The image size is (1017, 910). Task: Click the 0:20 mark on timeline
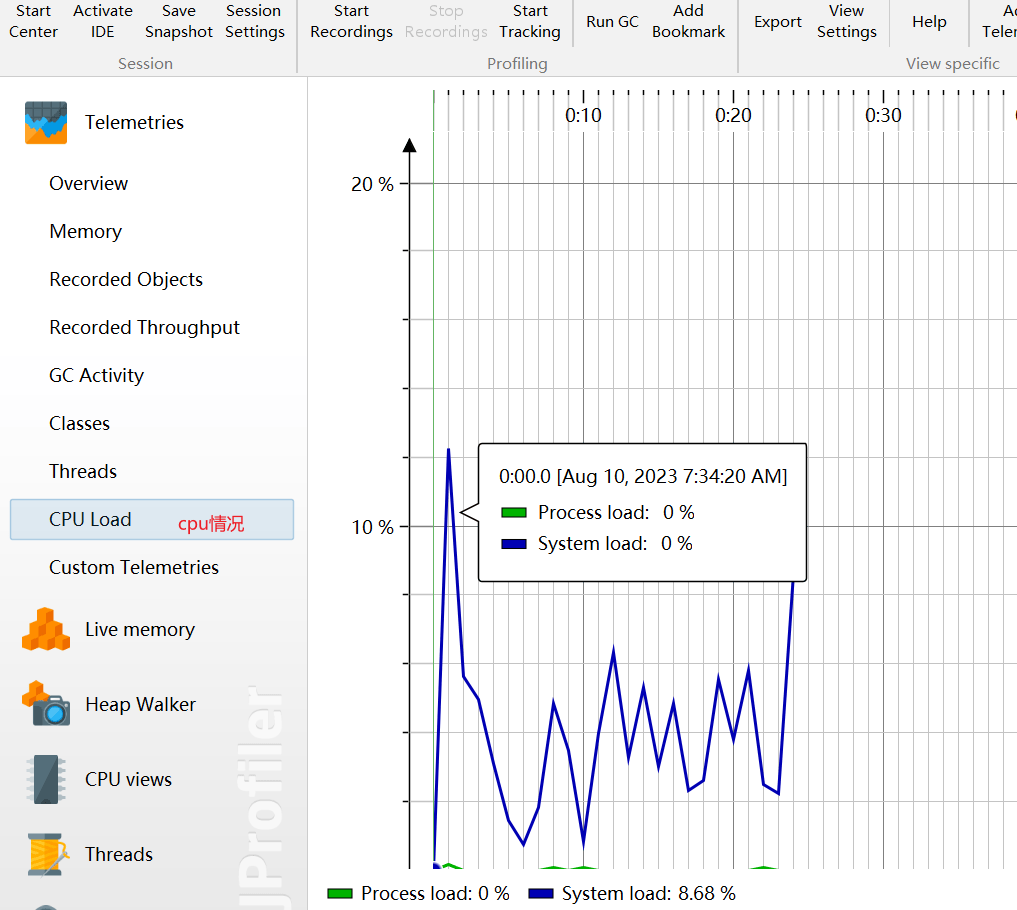(x=733, y=115)
